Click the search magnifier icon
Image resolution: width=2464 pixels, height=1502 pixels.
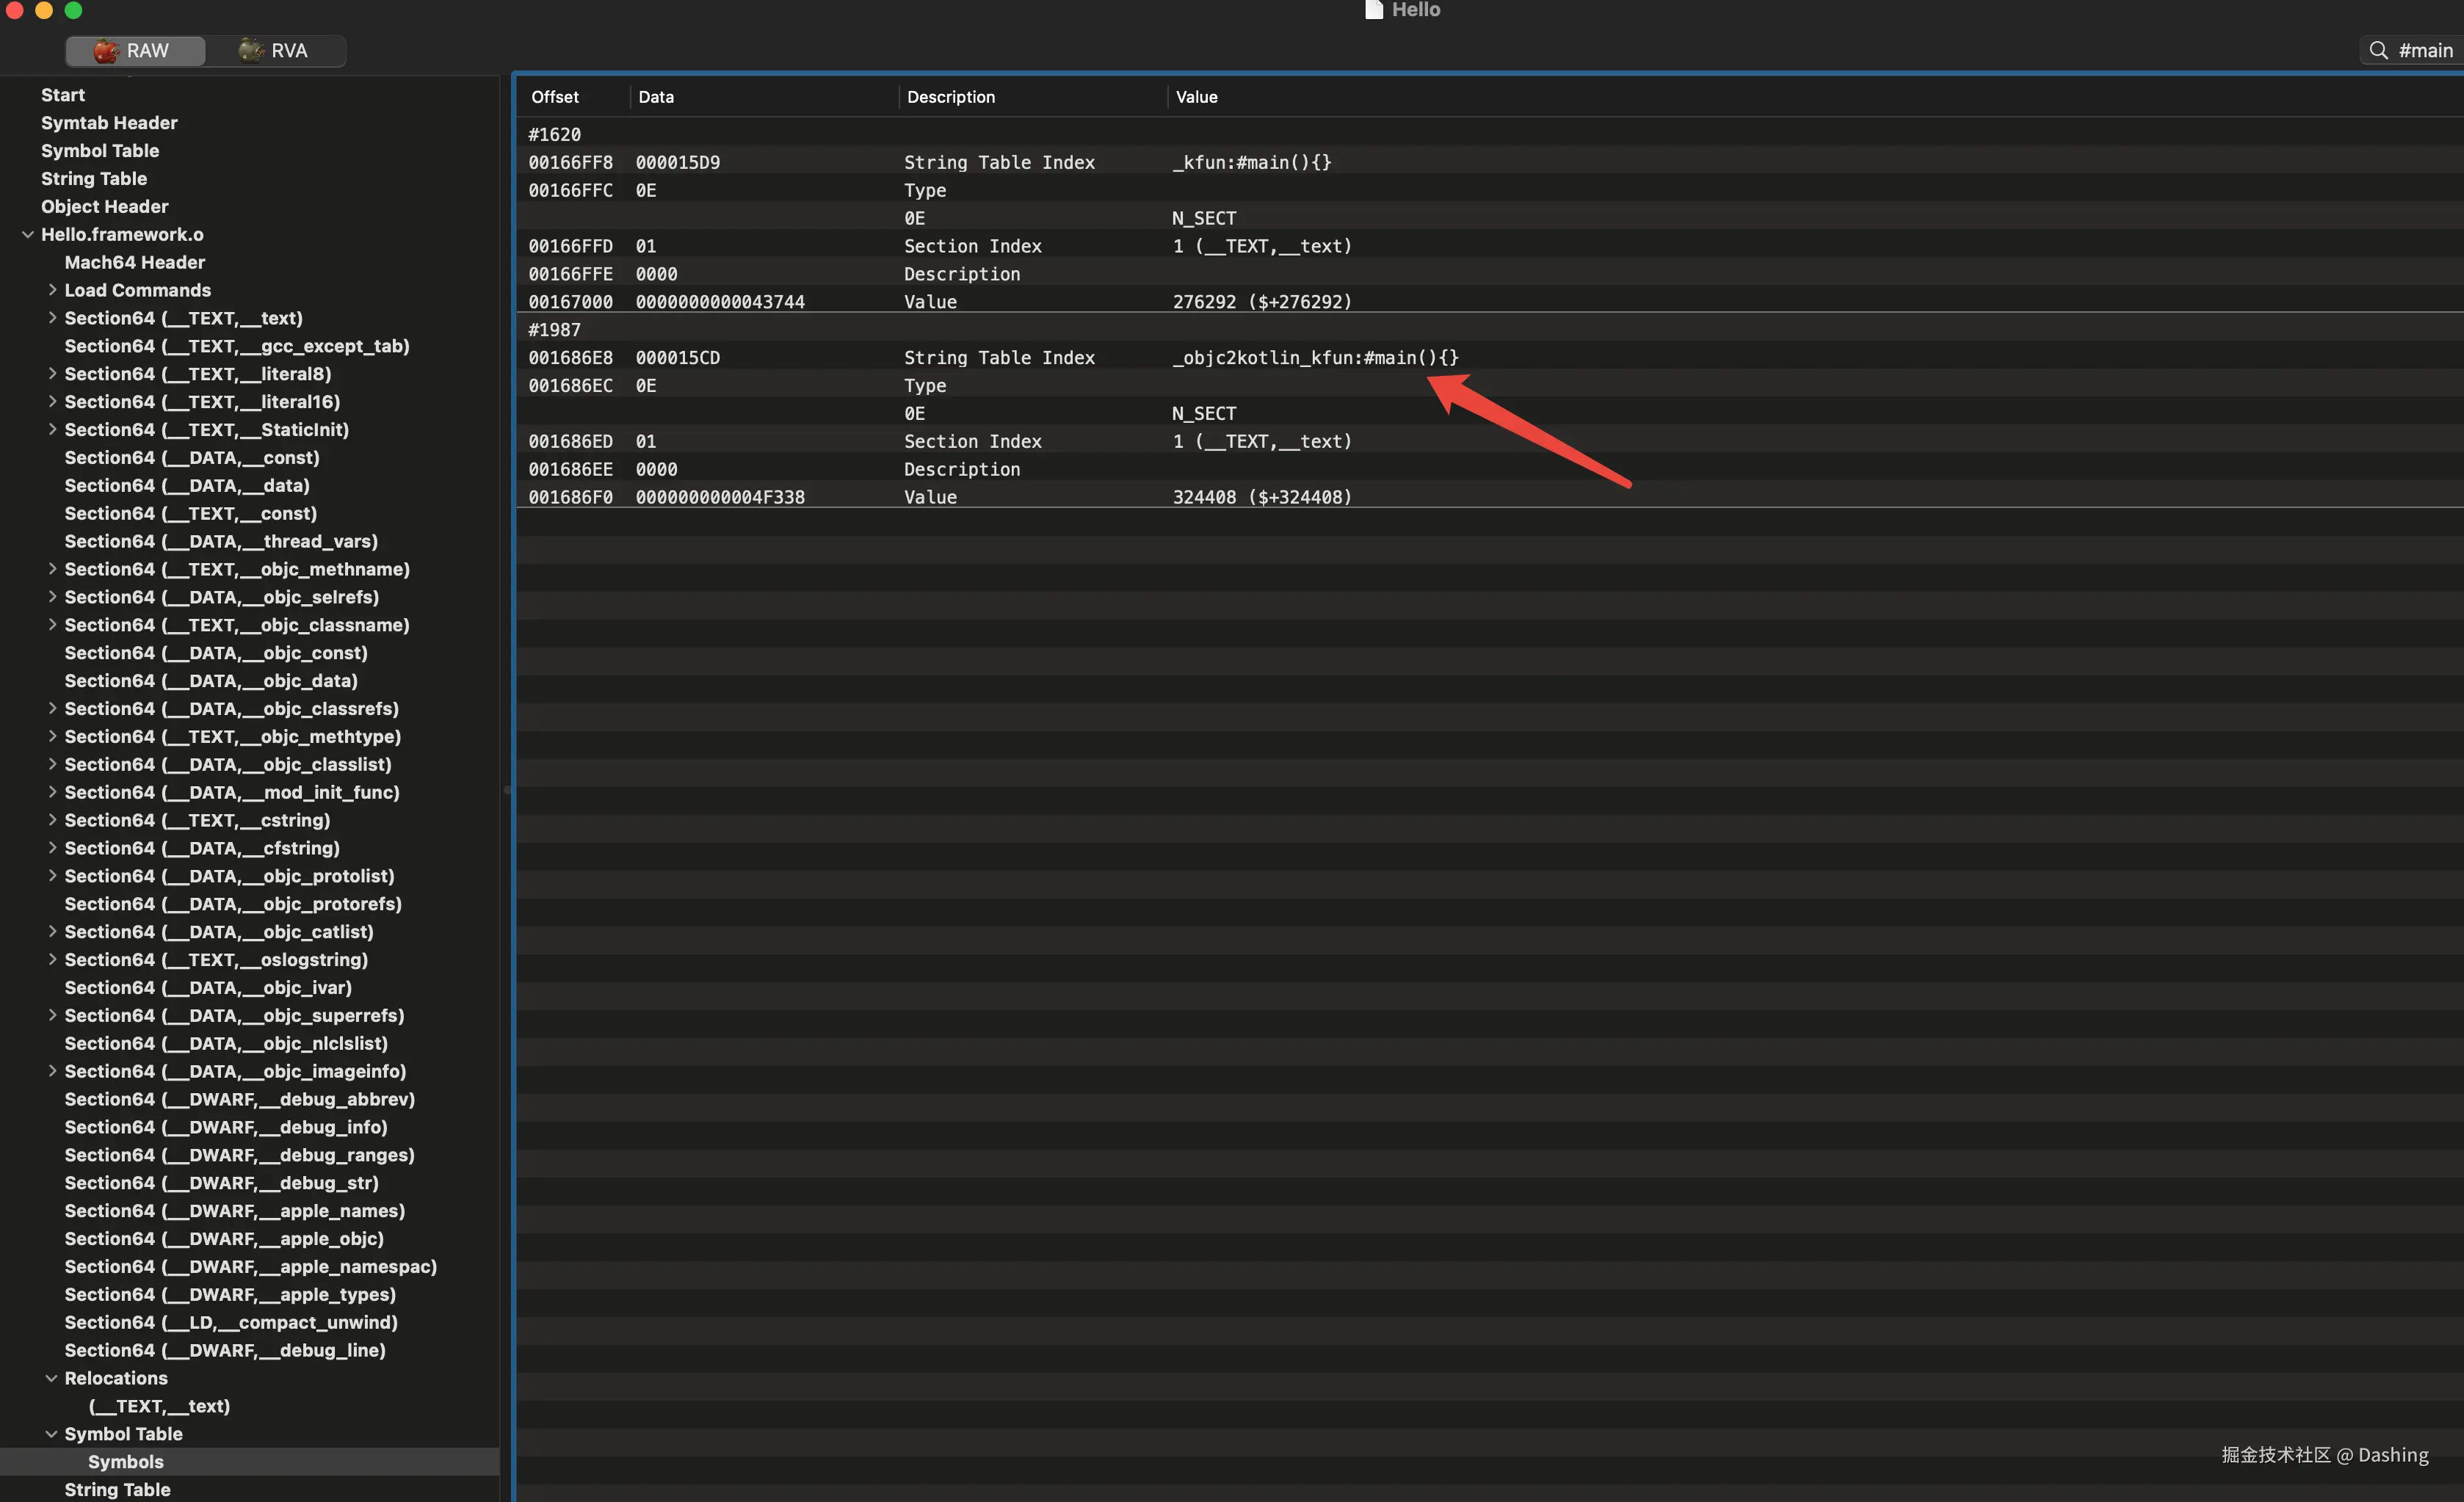coord(2379,51)
